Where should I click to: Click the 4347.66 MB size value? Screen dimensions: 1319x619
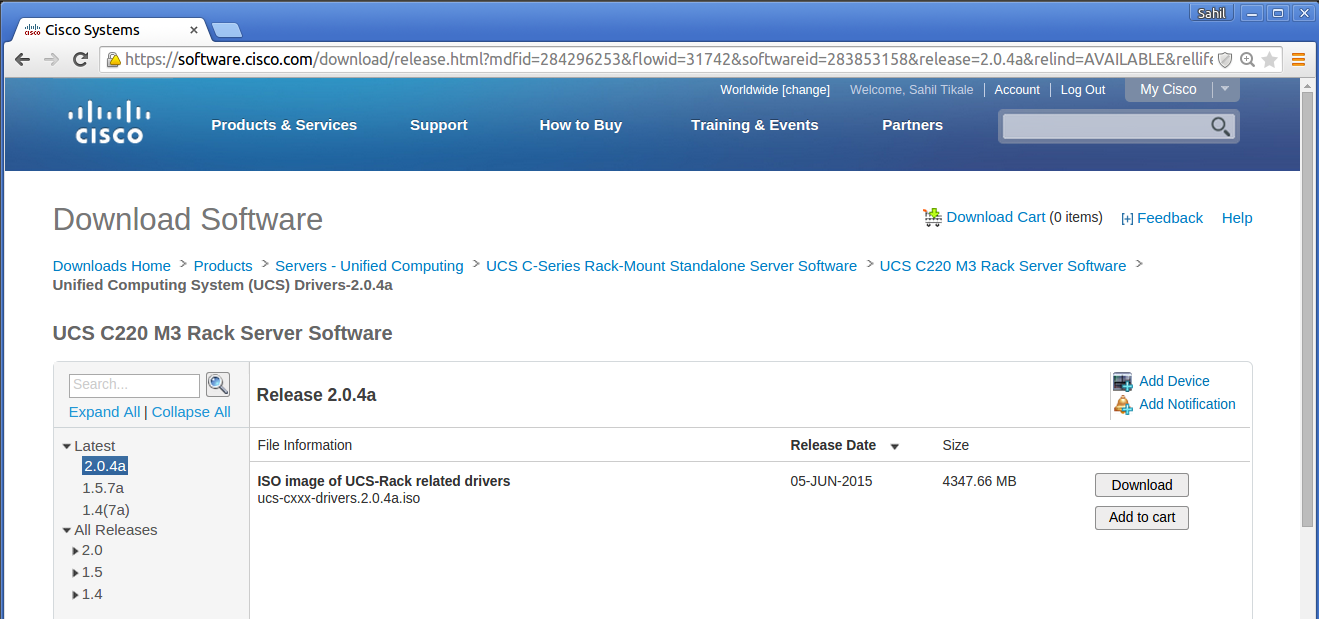(x=979, y=481)
